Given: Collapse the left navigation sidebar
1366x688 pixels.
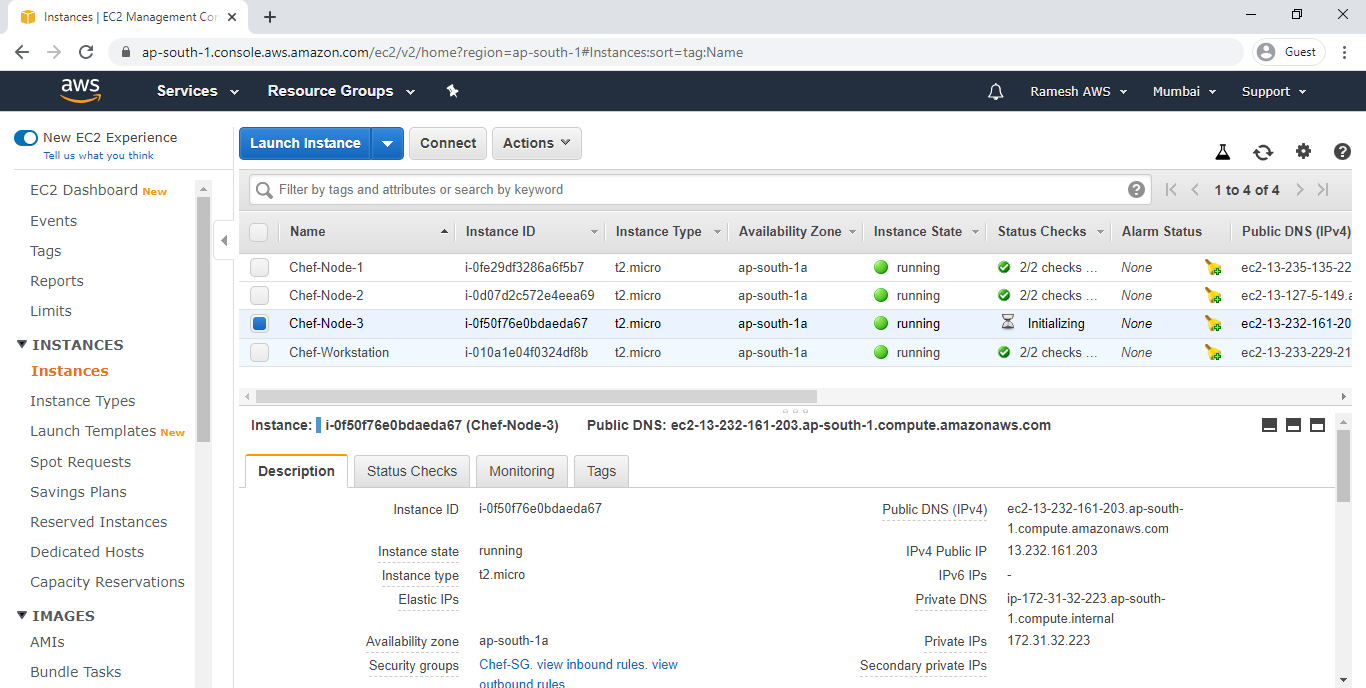Looking at the screenshot, I should (224, 240).
